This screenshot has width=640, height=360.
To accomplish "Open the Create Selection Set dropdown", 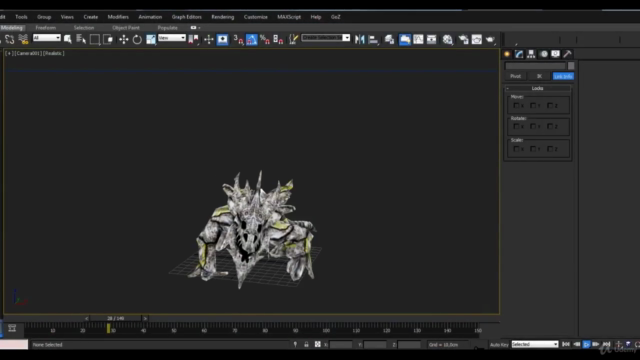I will tap(326, 38).
